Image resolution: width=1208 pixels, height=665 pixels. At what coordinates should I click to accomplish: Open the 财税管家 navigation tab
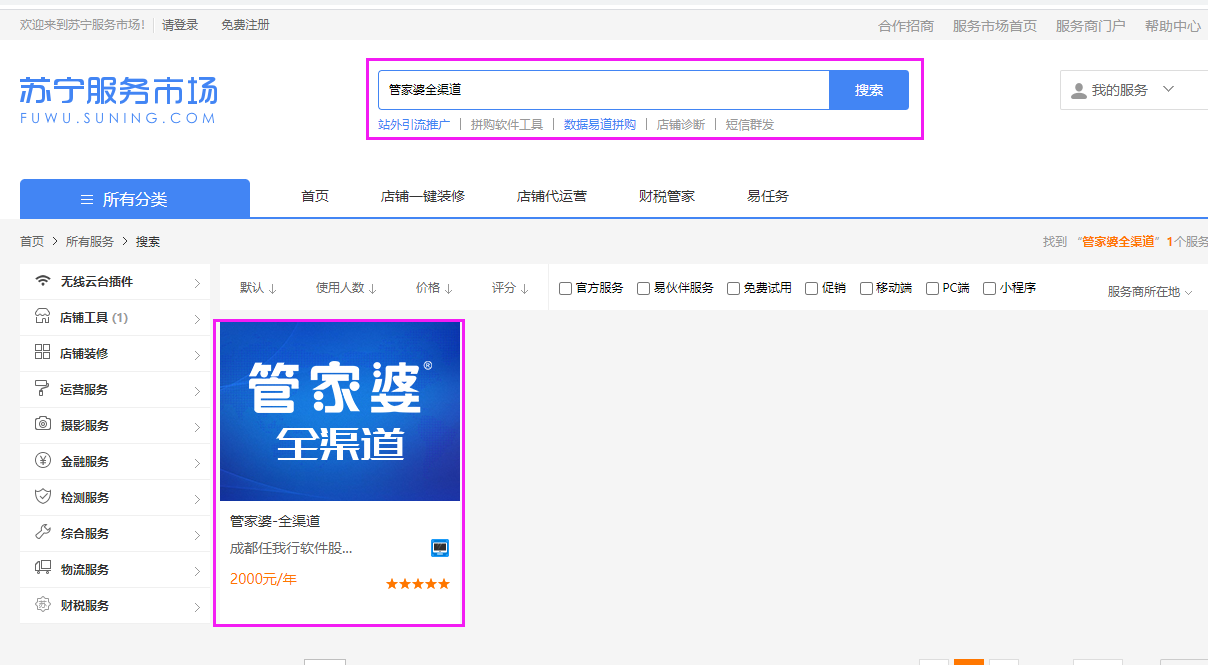[x=667, y=196]
